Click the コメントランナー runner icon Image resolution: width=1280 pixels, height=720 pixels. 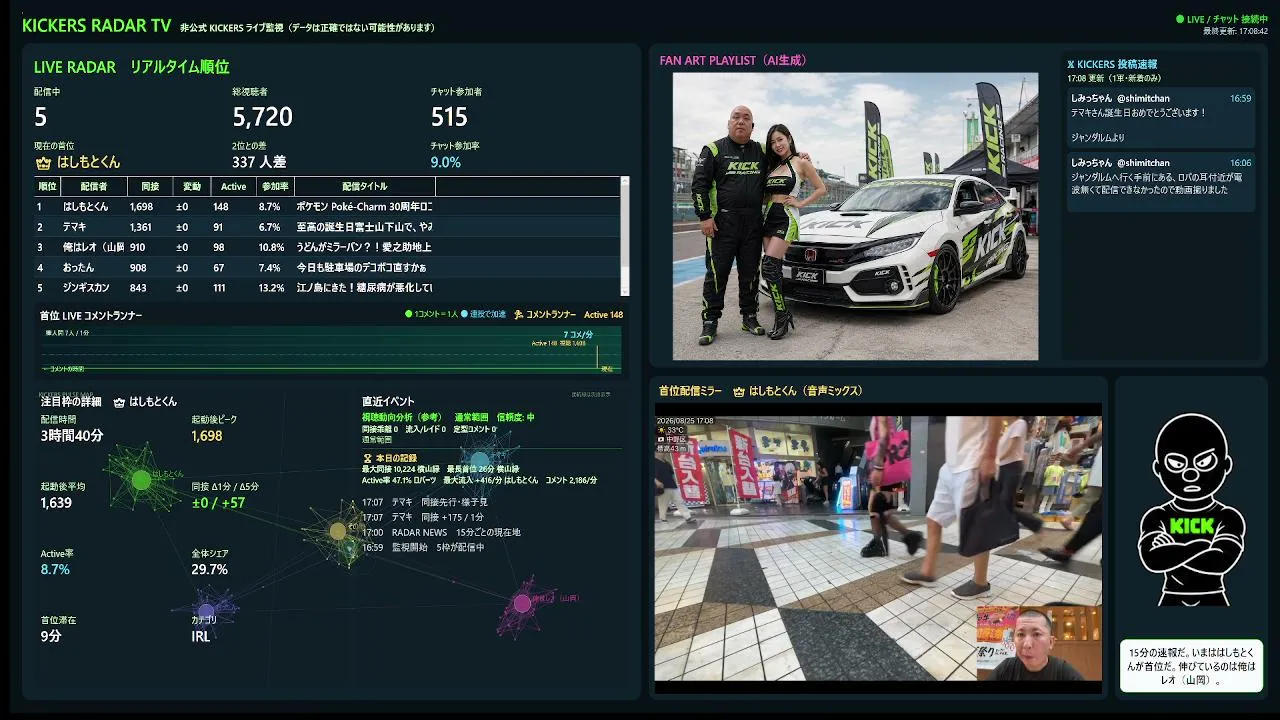coord(519,315)
